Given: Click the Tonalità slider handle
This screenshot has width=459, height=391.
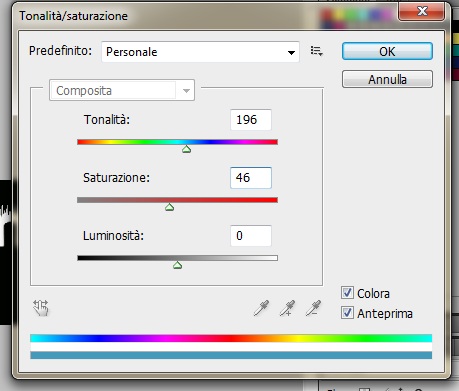Looking at the screenshot, I should pyautogui.click(x=186, y=149).
